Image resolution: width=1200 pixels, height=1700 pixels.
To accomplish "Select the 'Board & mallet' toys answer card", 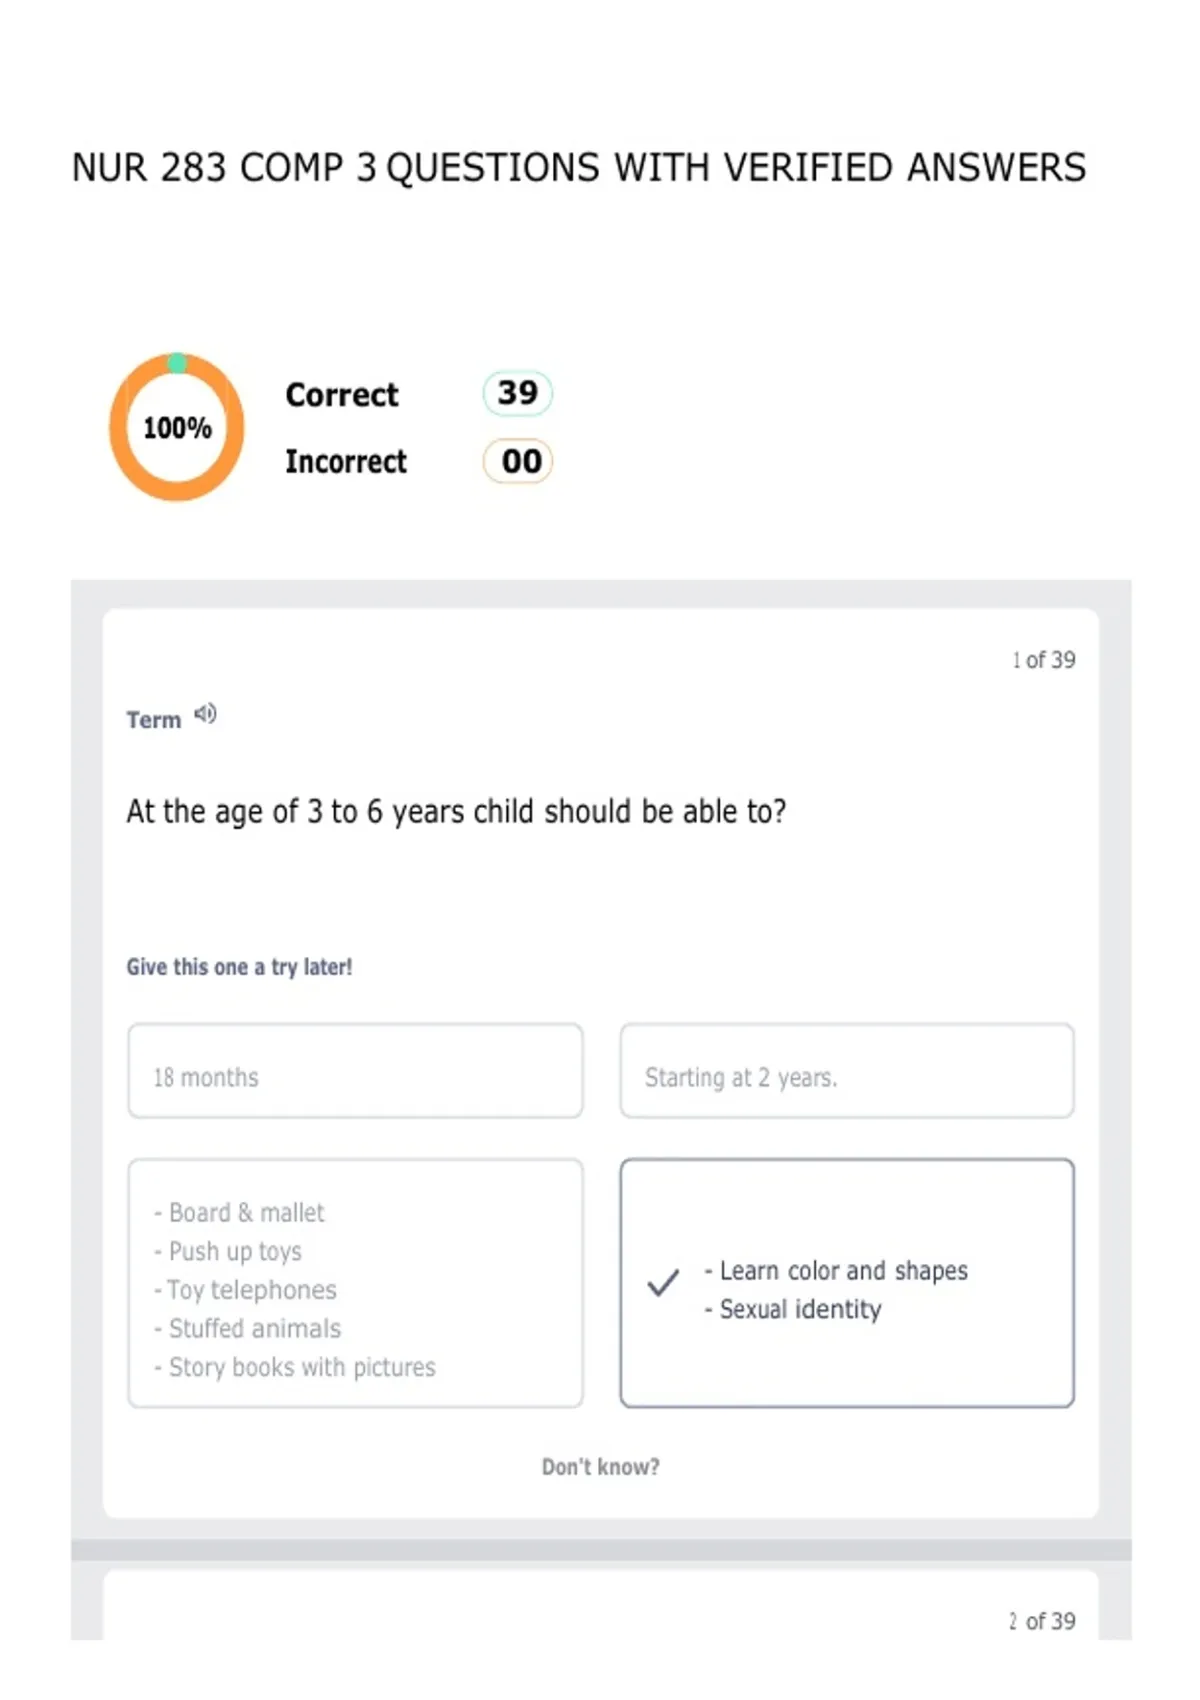I will [355, 1283].
